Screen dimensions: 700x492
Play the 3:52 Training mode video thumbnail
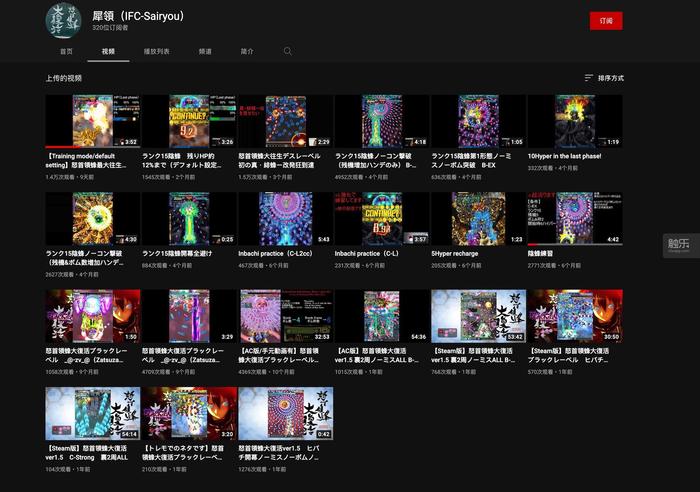click(x=93, y=121)
